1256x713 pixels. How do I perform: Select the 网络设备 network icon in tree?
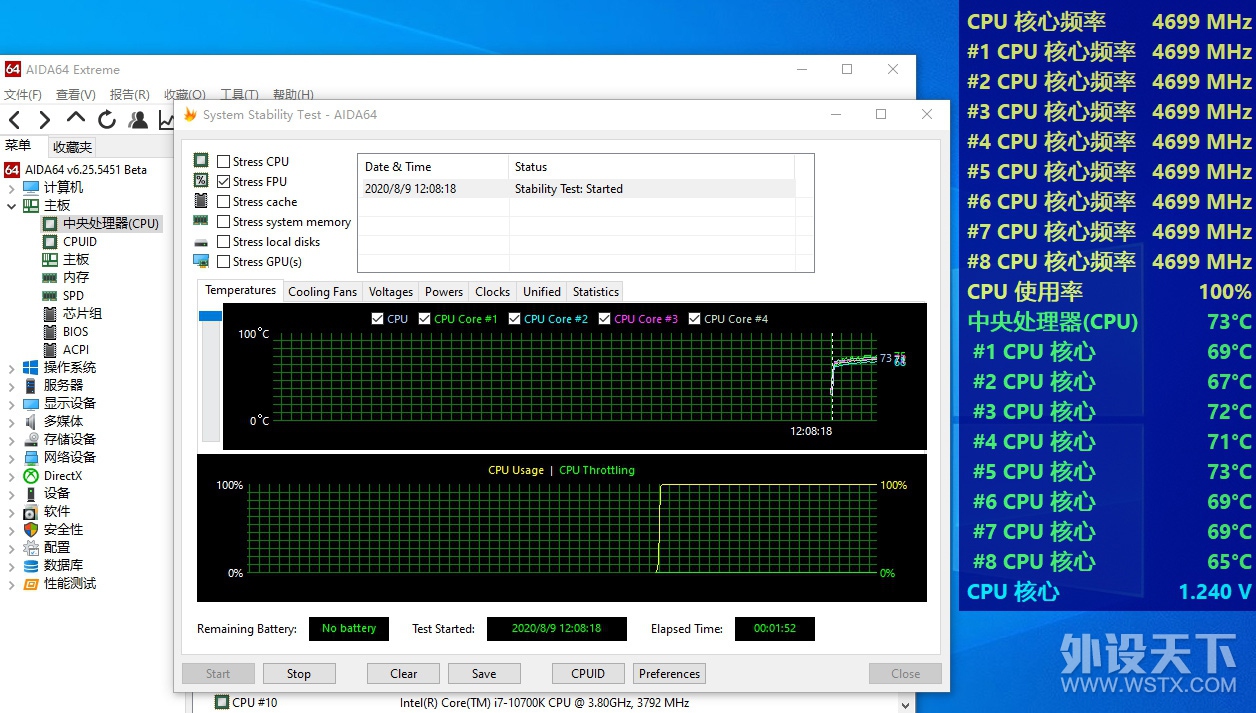point(31,457)
